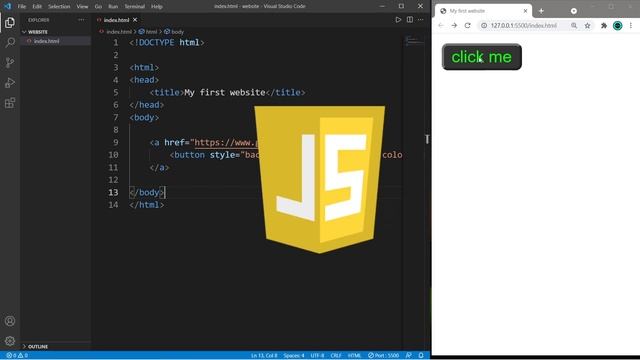This screenshot has height=360, width=640.
Task: Open the Explorer view in activity bar
Action: click(x=10, y=22)
